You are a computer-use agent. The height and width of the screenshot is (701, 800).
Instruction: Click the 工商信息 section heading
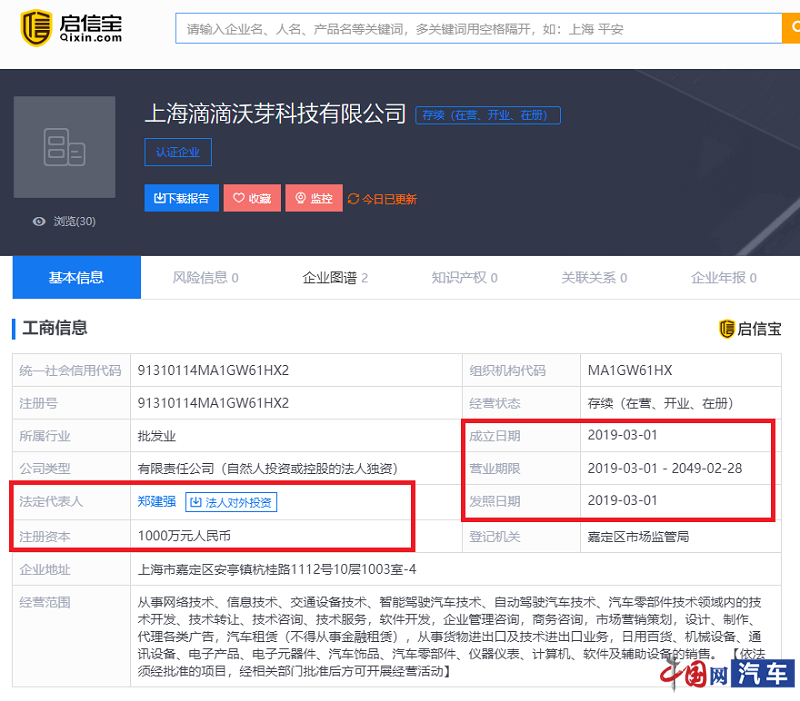coord(55,328)
